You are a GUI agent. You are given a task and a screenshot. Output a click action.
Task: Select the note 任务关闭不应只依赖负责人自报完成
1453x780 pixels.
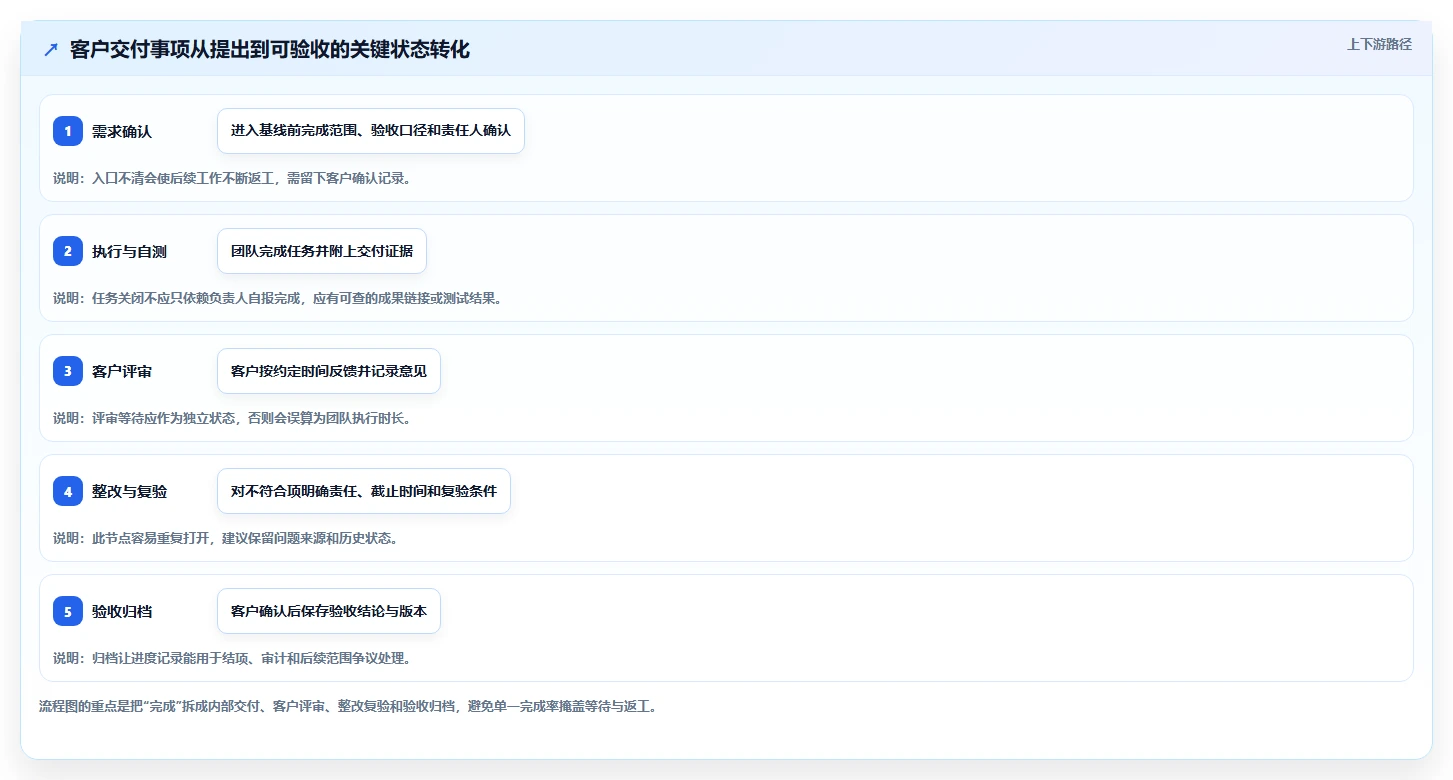point(277,298)
